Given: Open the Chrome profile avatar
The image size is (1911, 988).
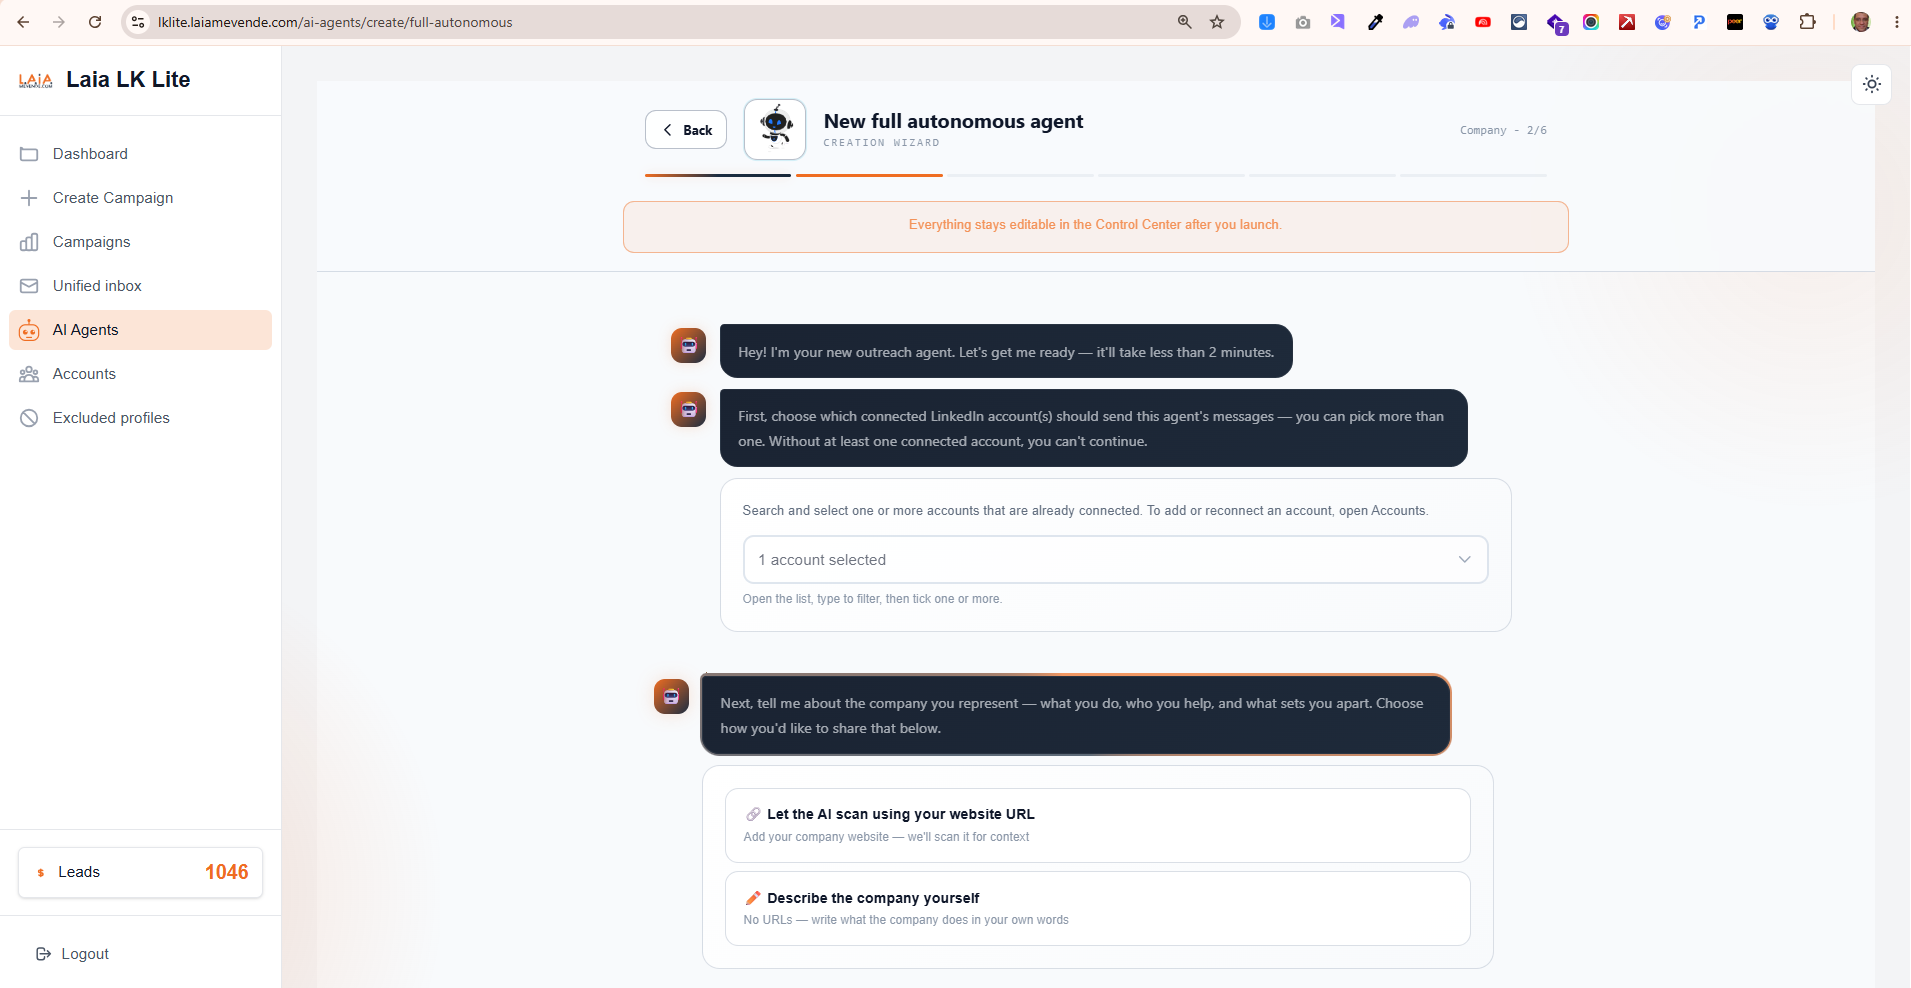Looking at the screenshot, I should click(1861, 22).
